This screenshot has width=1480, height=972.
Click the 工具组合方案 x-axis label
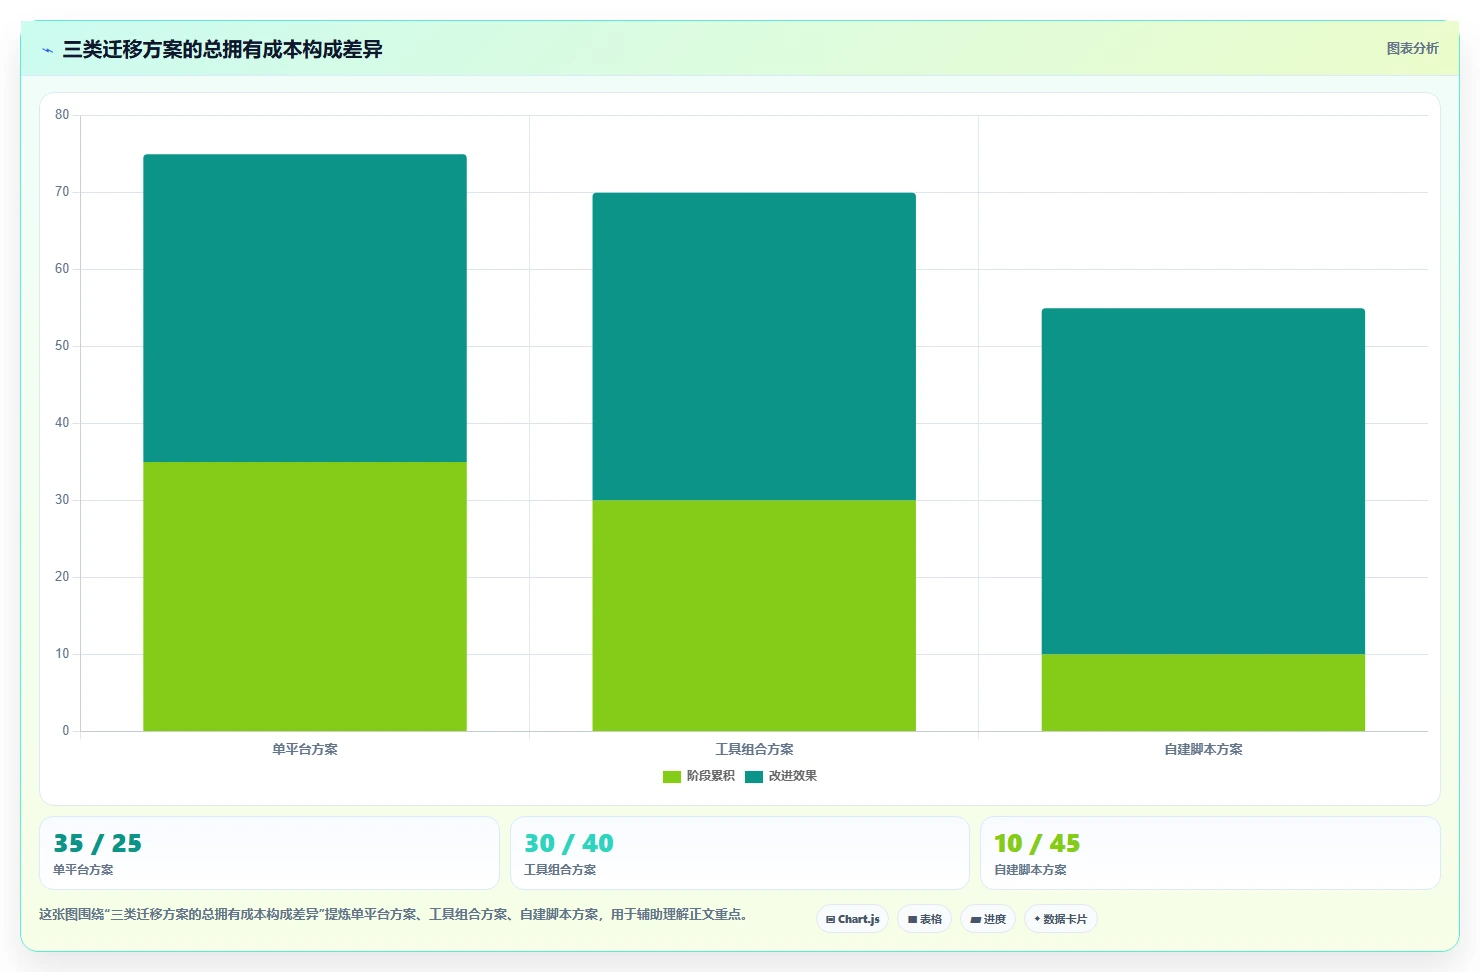pyautogui.click(x=754, y=749)
